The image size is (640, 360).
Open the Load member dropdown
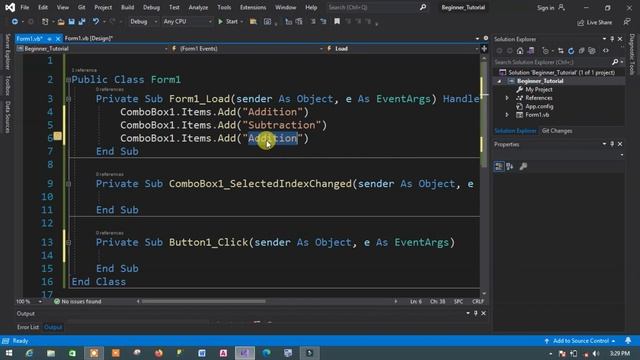pos(403,49)
